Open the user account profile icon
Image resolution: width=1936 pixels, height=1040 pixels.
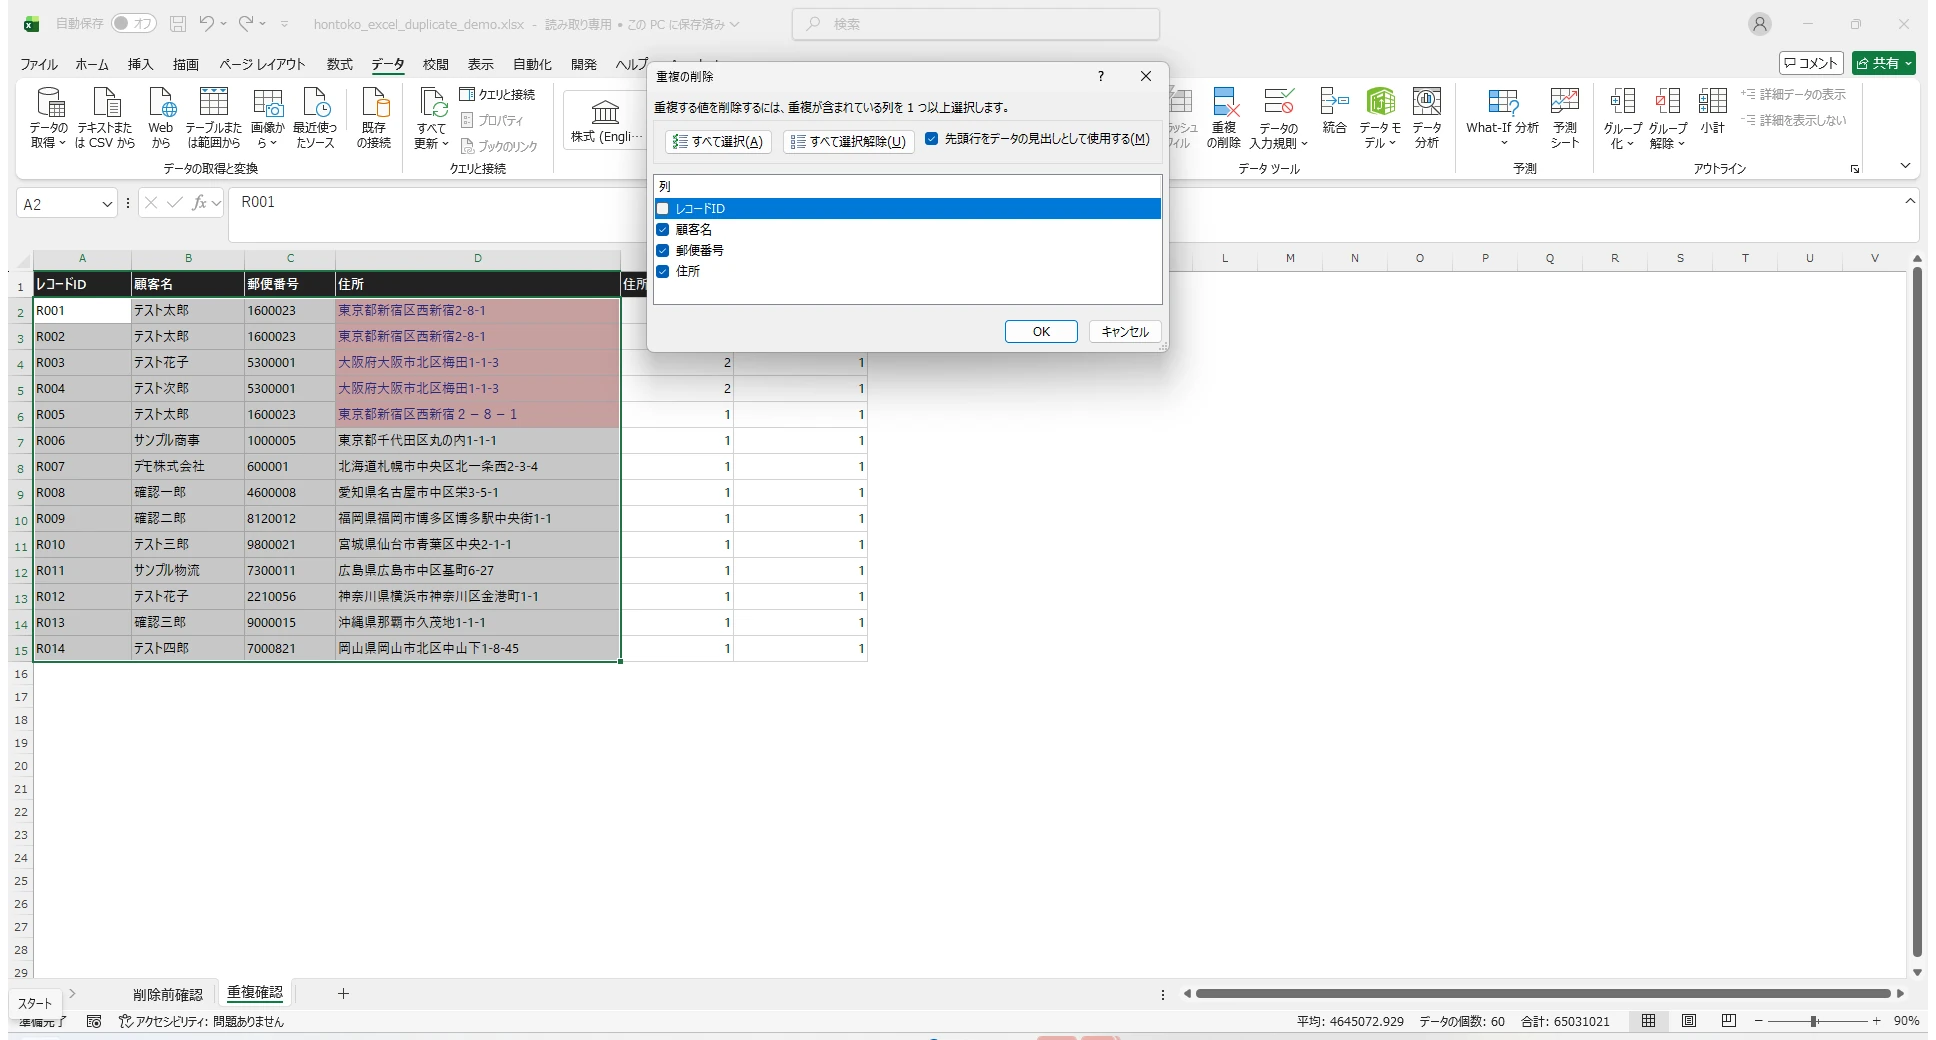click(x=1760, y=24)
